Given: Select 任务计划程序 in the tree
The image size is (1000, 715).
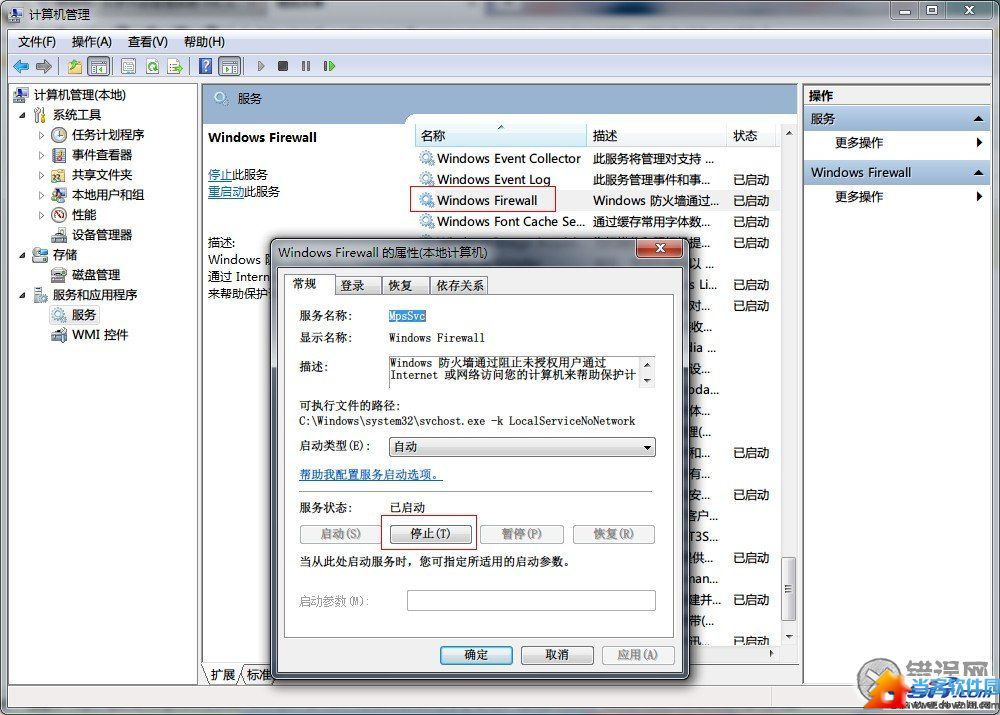Looking at the screenshot, I should point(108,135).
